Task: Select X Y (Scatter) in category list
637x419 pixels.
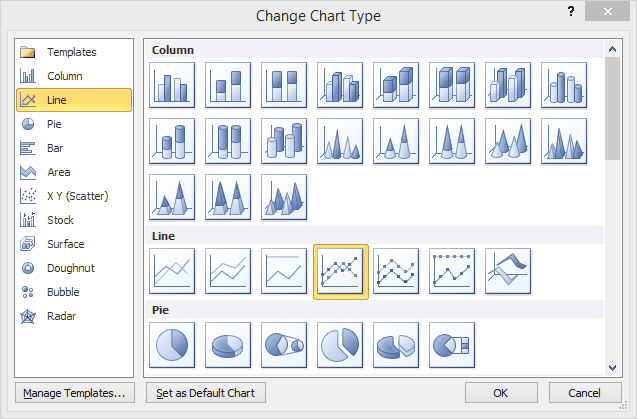Action: 74,196
